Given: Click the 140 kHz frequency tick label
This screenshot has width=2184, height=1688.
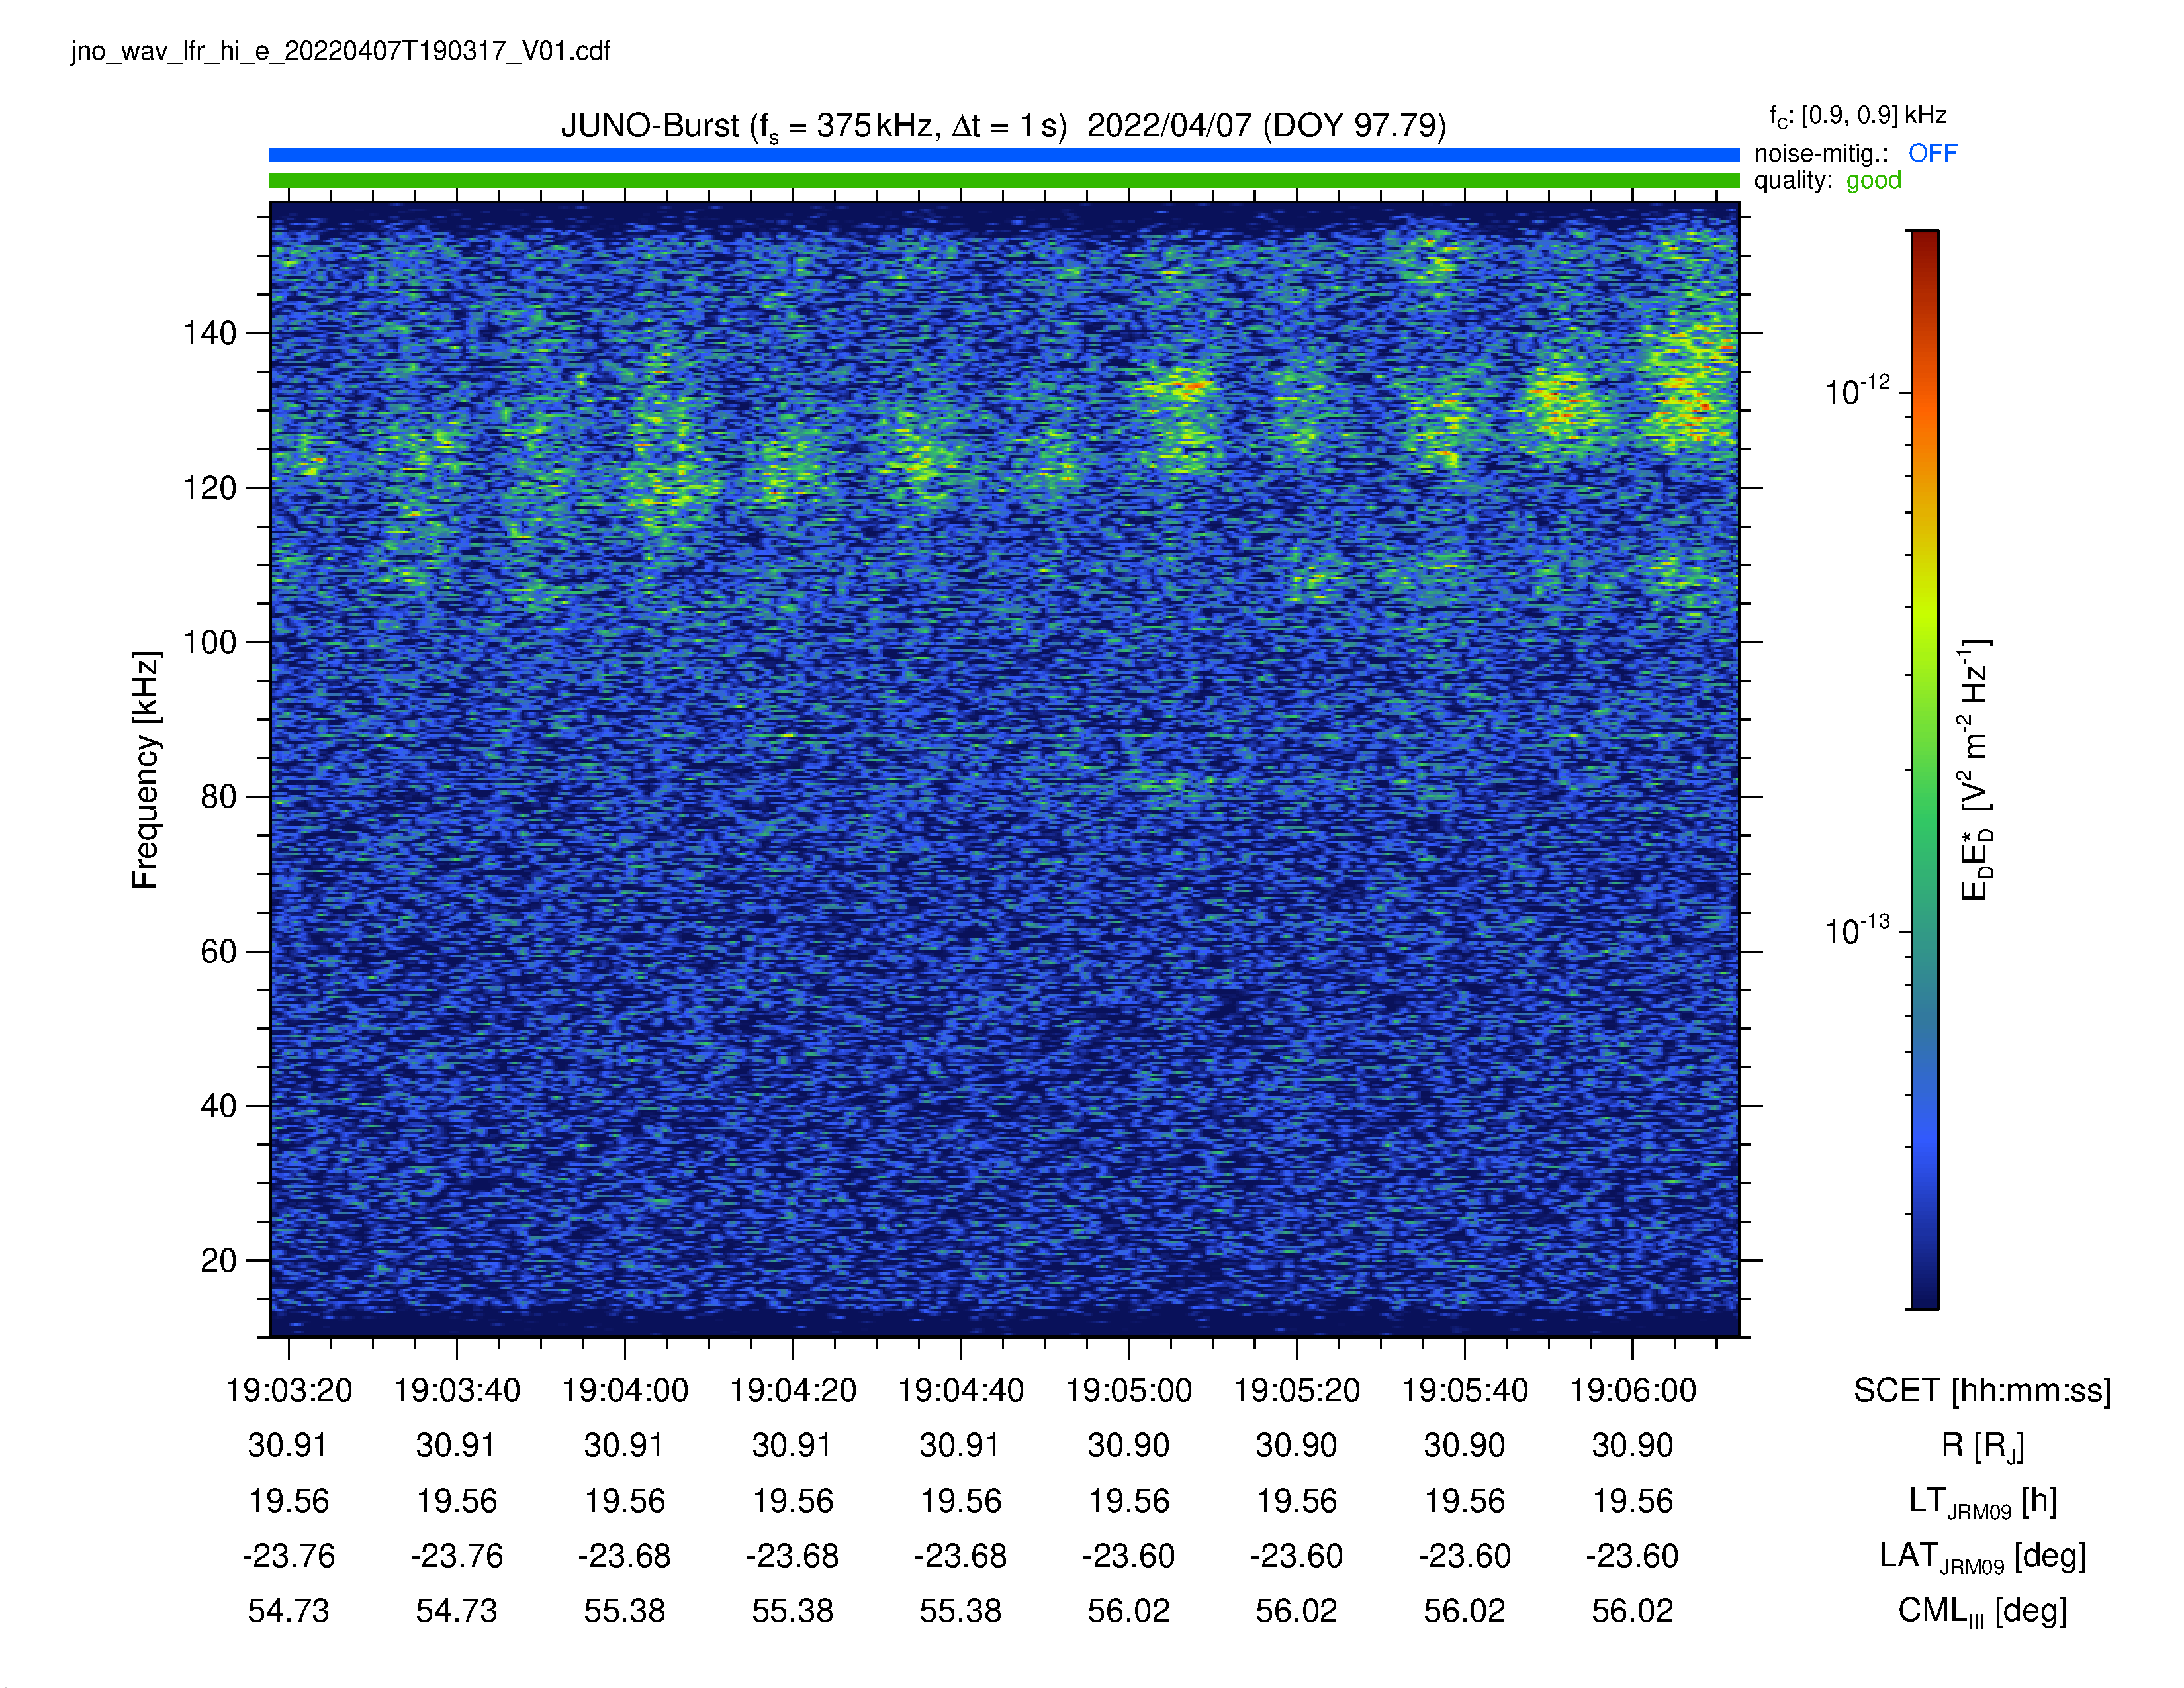Looking at the screenshot, I should [209, 333].
